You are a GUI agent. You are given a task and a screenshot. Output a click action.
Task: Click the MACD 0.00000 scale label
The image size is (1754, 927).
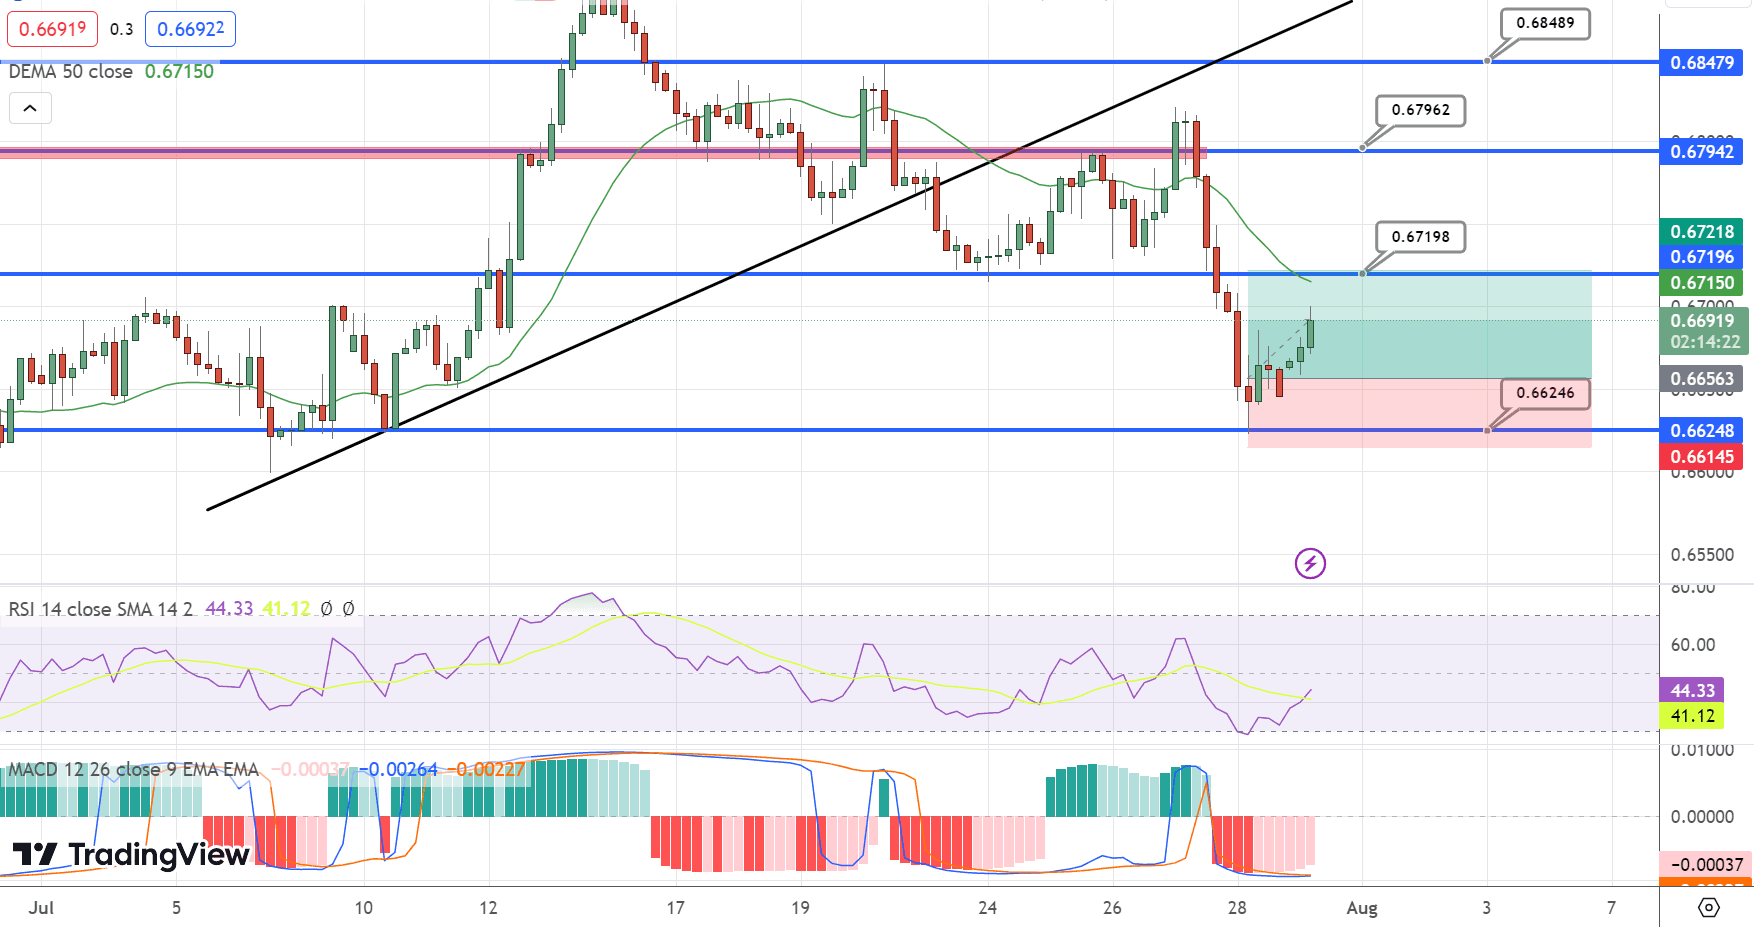(x=1702, y=817)
